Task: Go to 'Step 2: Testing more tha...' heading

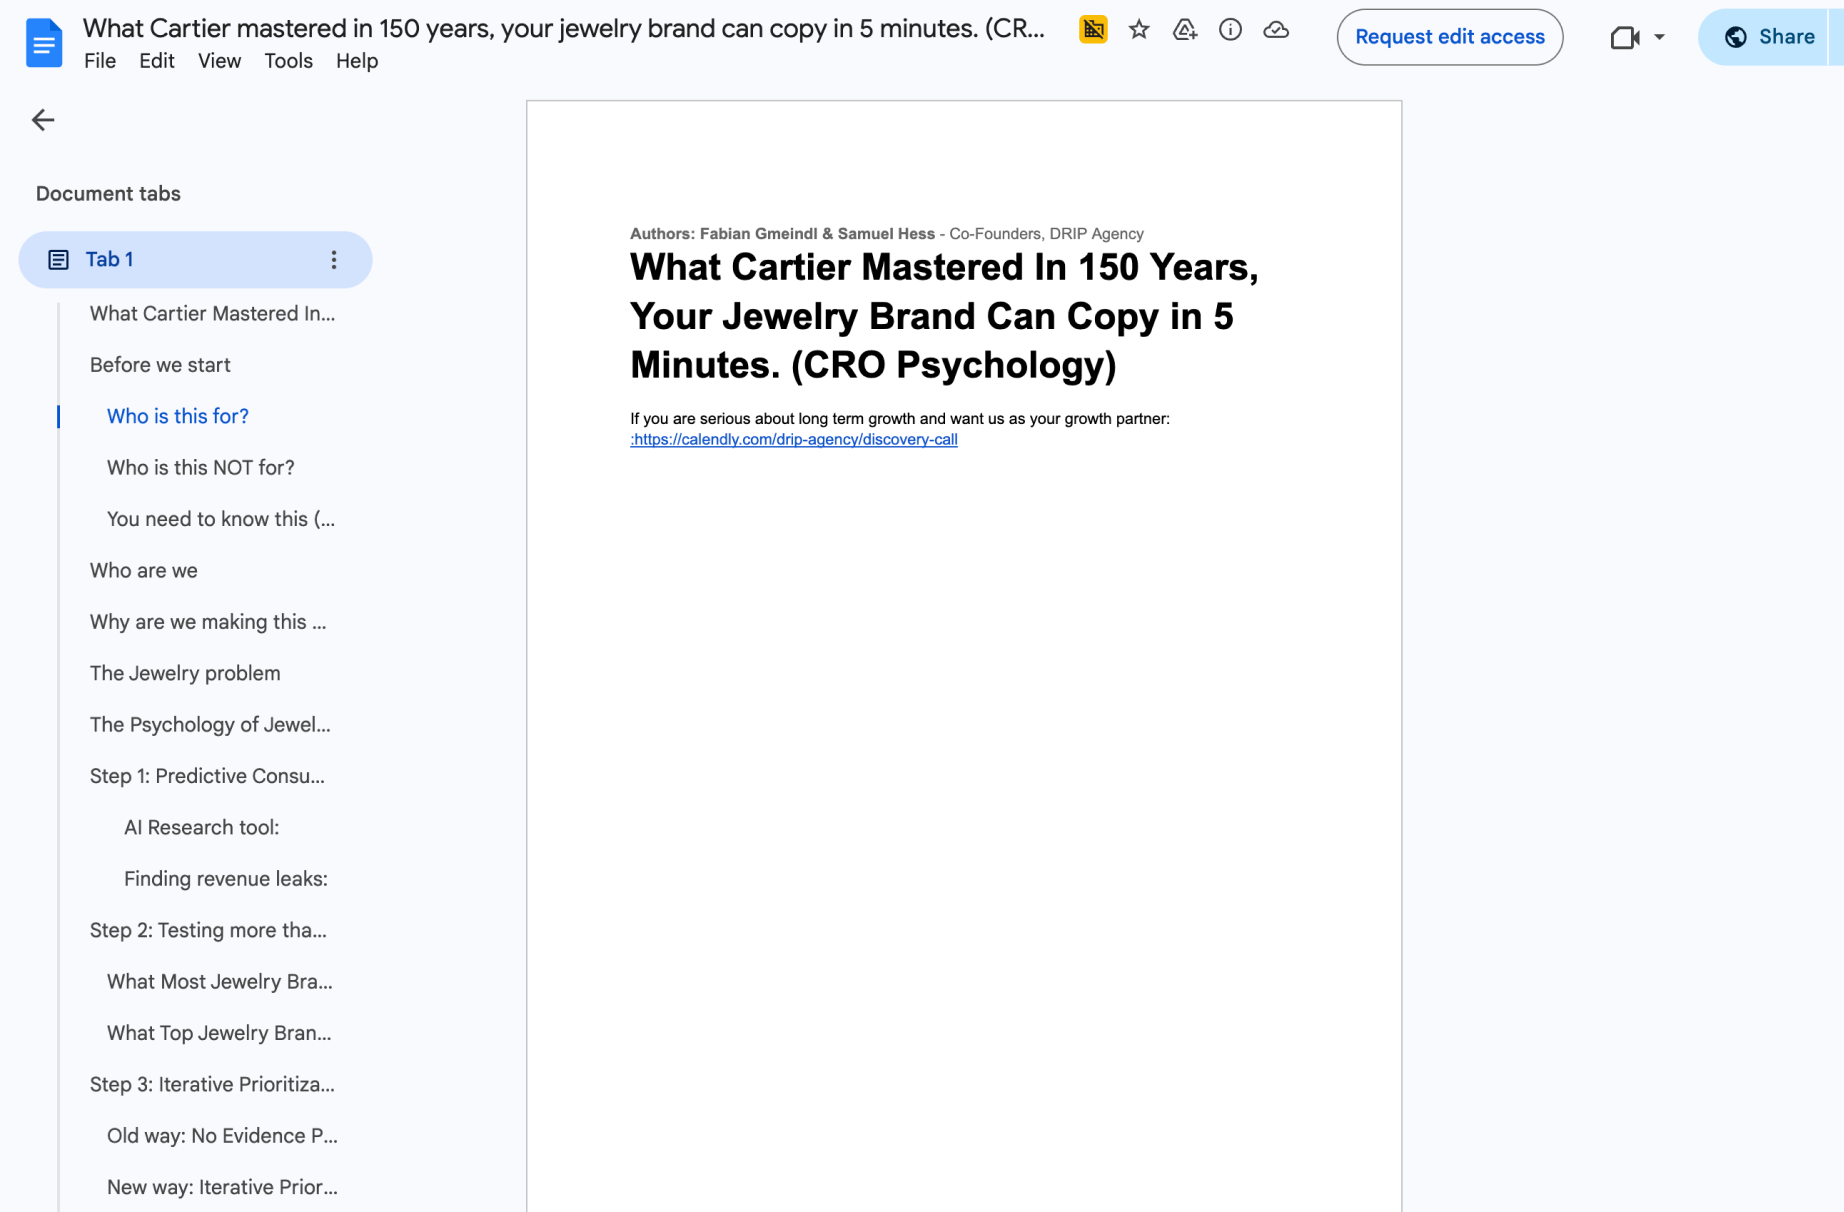Action: tap(208, 931)
